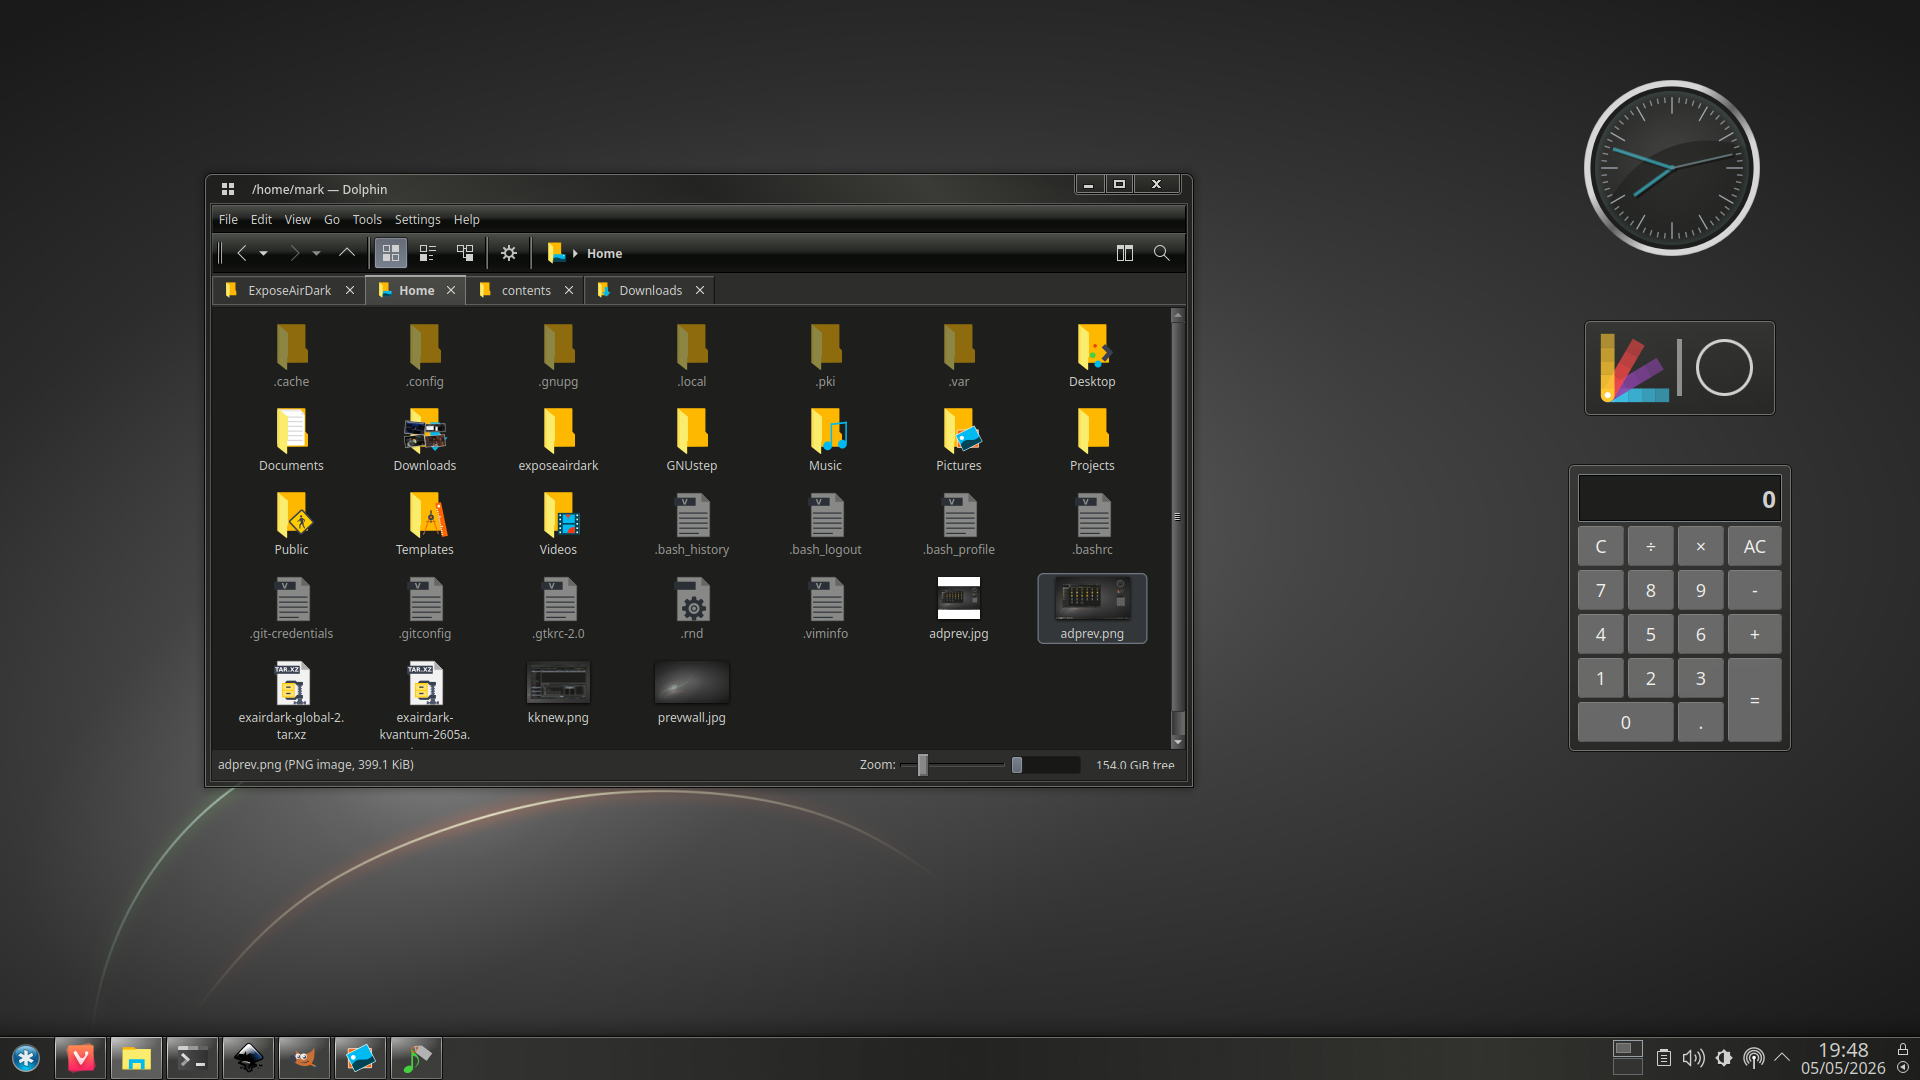
Task: Click the Zoom slider handle
Action: point(923,765)
